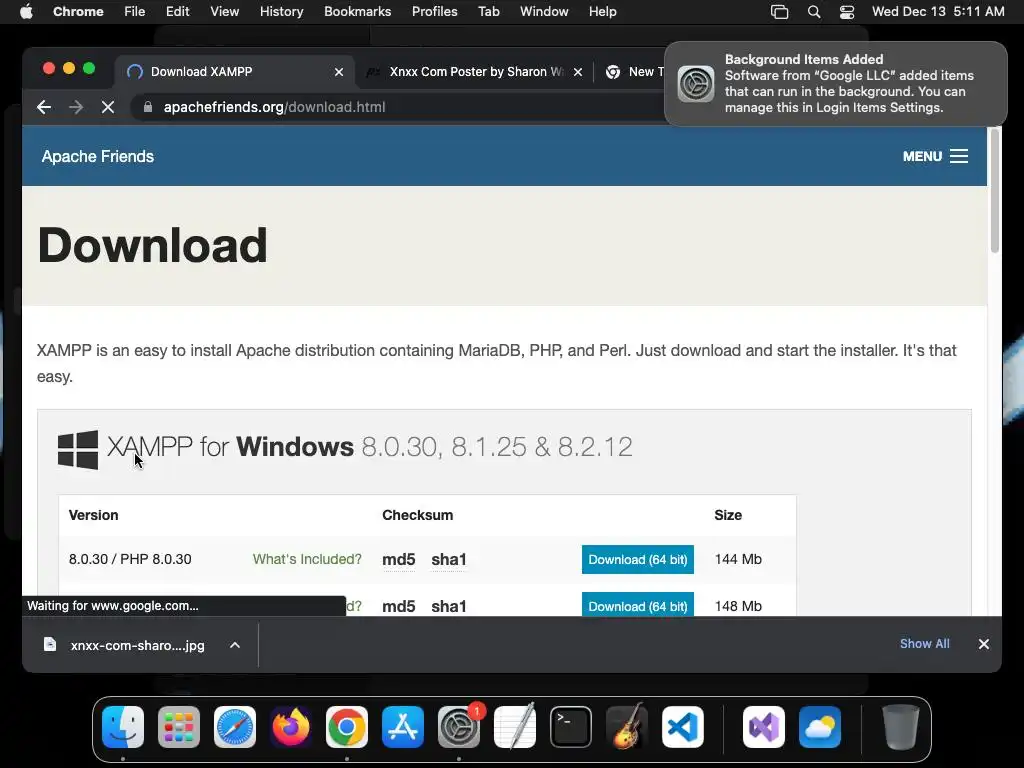Open the File menu
1024x768 pixels.
click(x=135, y=12)
